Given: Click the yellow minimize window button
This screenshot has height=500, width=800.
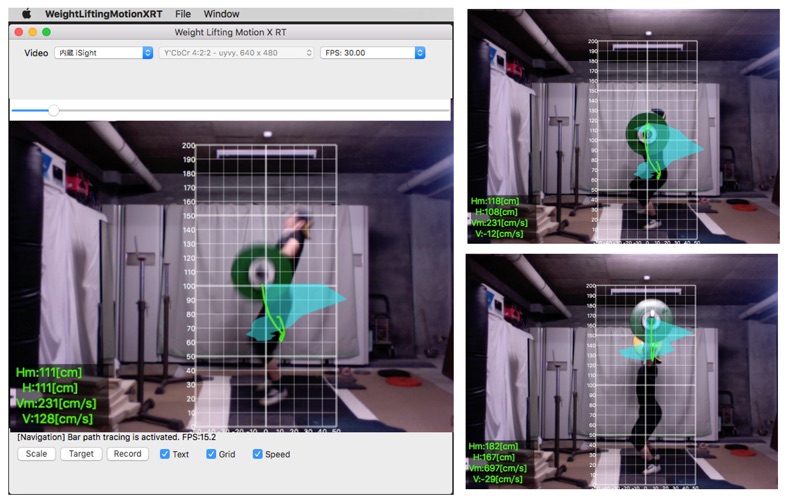Looking at the screenshot, I should coord(33,32).
